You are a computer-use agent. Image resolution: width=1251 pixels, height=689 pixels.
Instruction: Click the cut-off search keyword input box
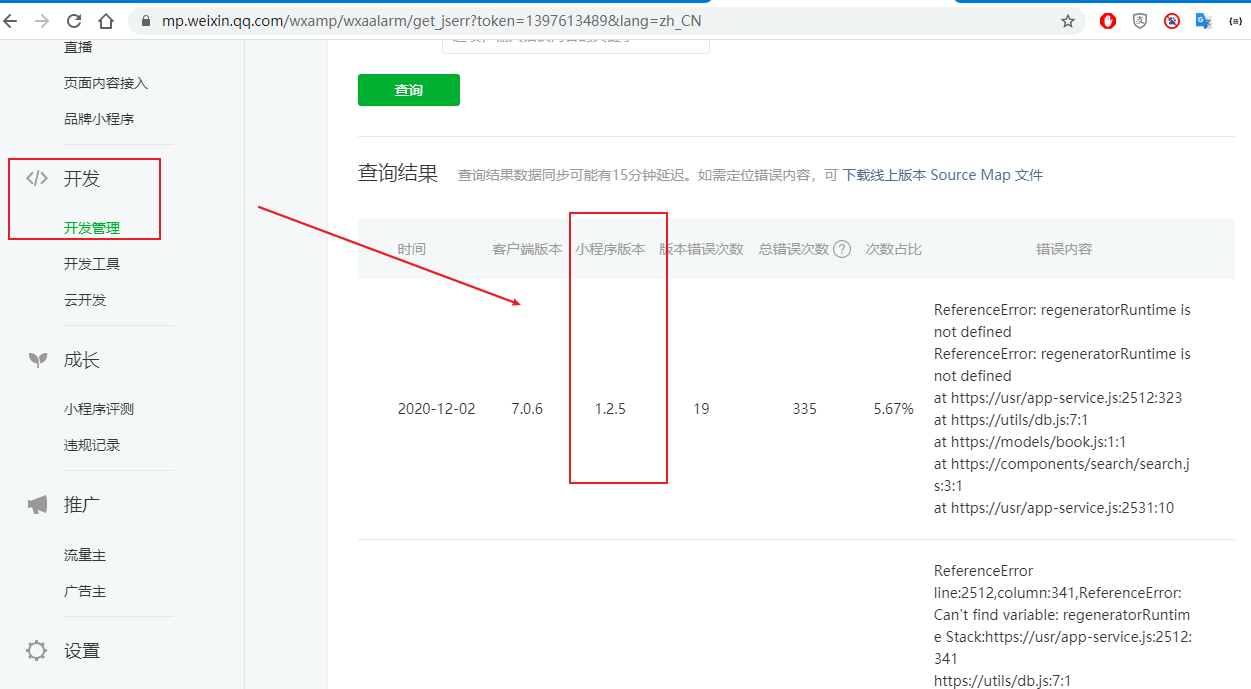click(x=576, y=45)
